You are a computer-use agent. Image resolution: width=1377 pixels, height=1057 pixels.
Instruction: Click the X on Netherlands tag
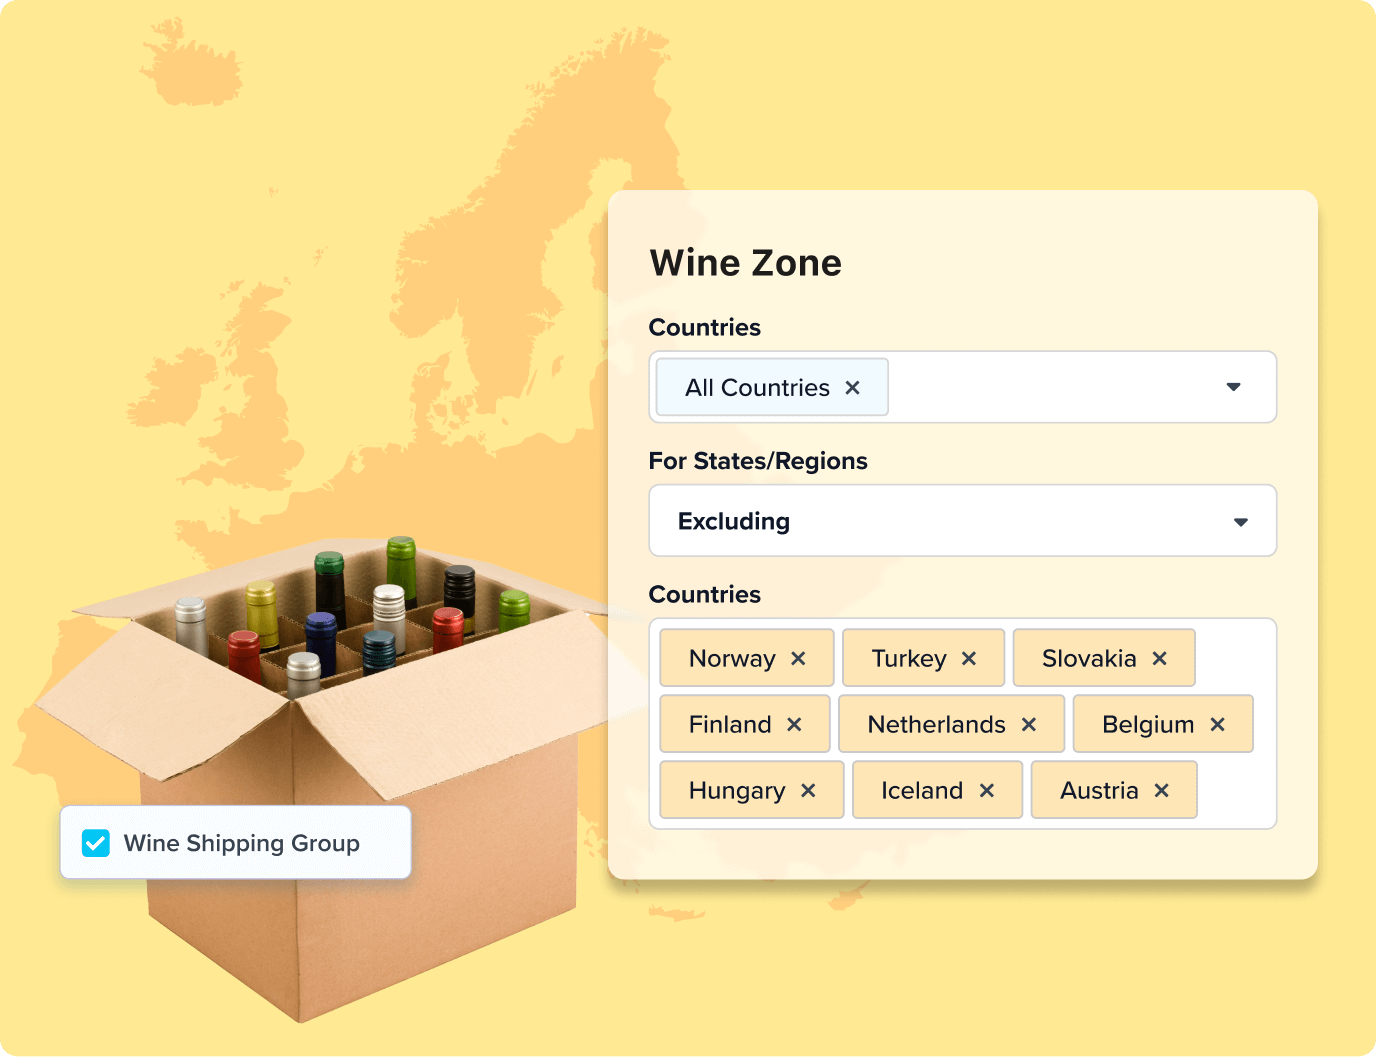1029,724
